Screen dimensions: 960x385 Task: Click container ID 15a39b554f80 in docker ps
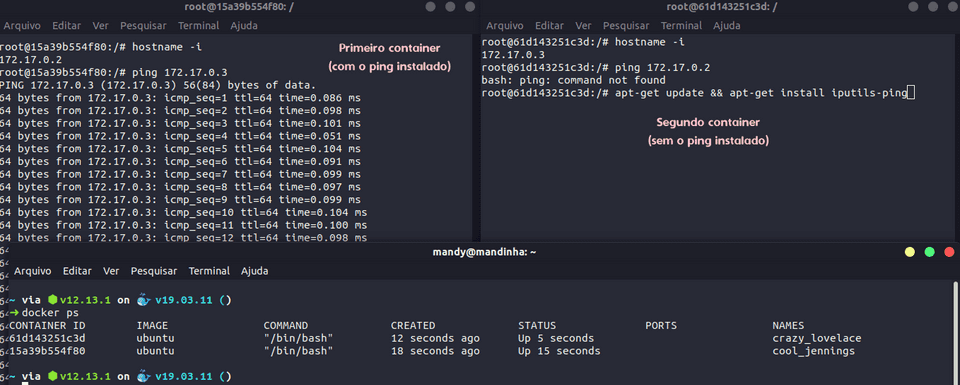point(47,351)
